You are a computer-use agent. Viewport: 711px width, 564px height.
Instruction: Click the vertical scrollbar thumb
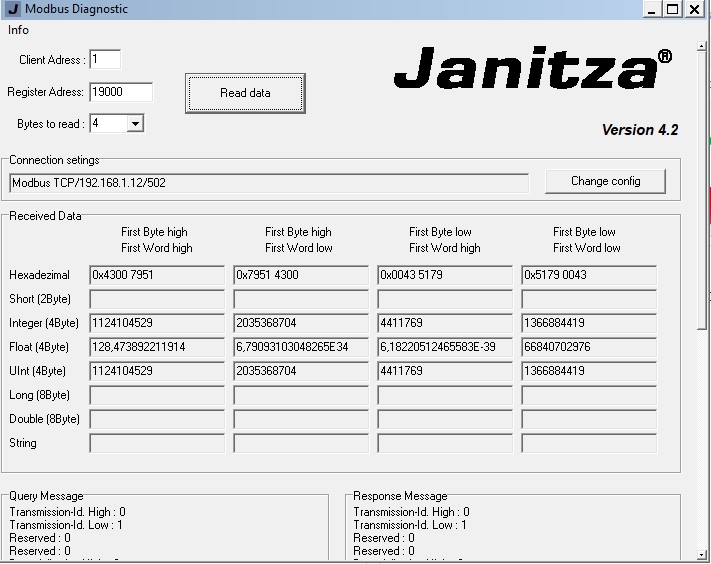[701, 190]
